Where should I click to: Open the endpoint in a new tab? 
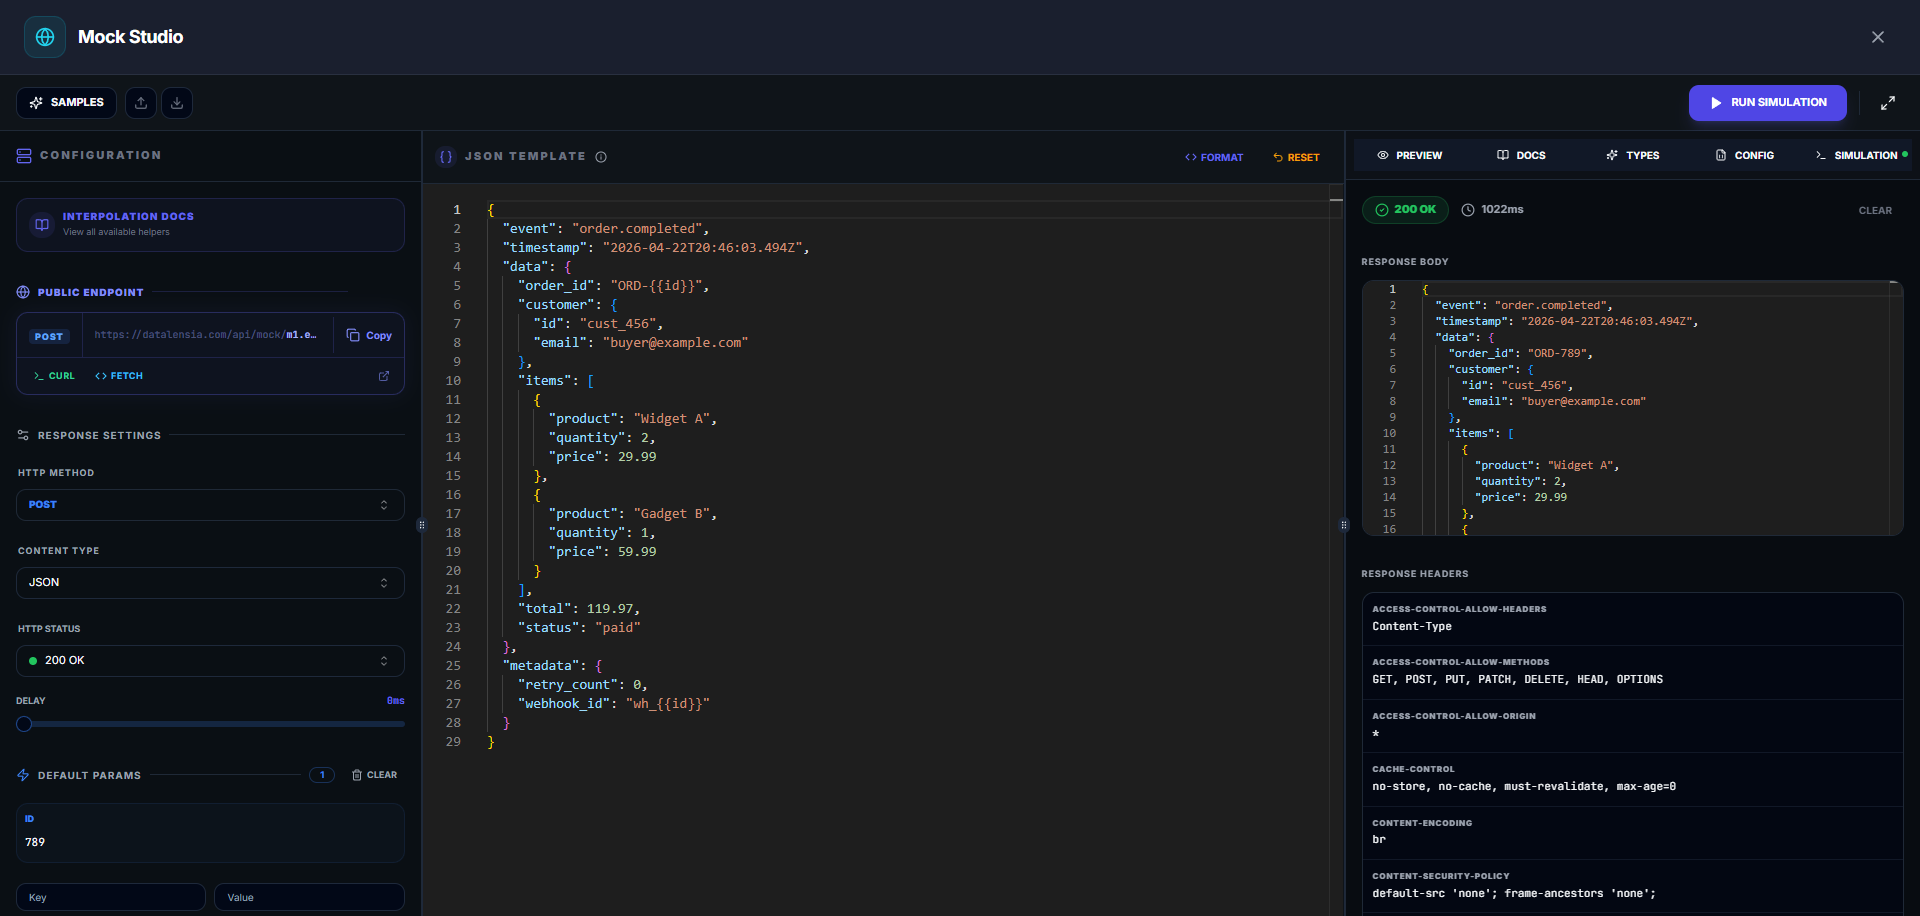tap(384, 376)
